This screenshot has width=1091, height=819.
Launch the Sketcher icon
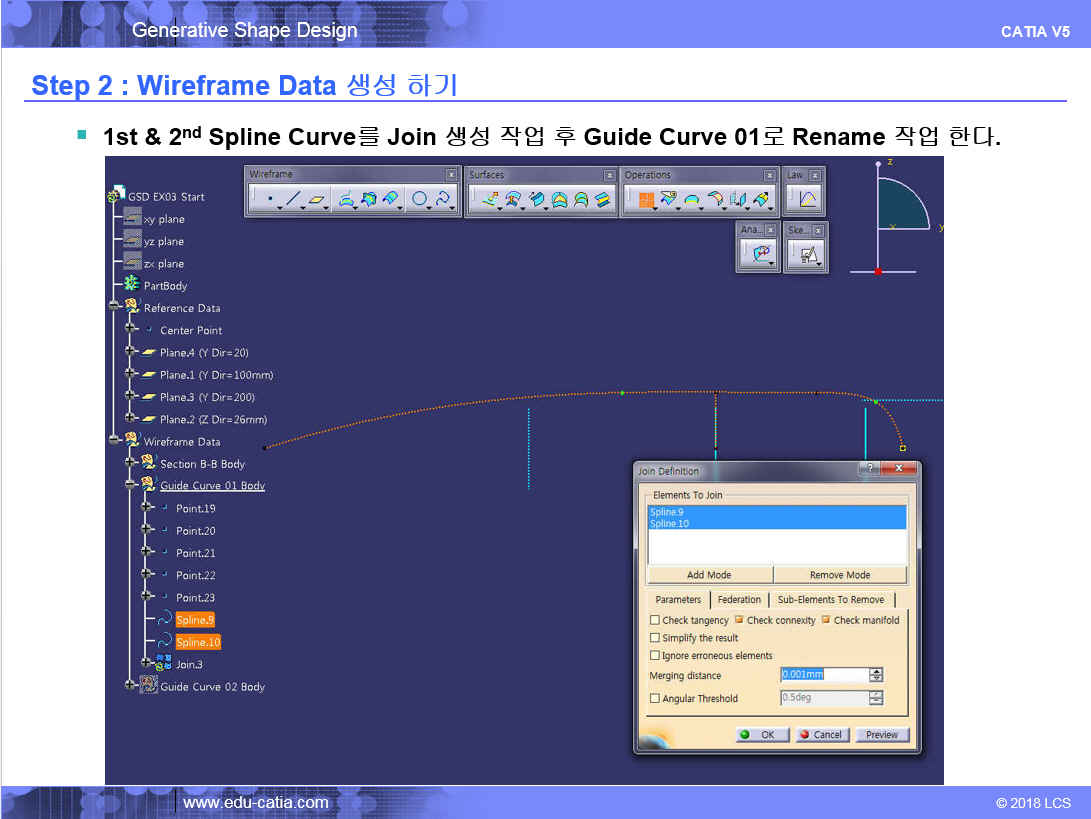coord(804,255)
